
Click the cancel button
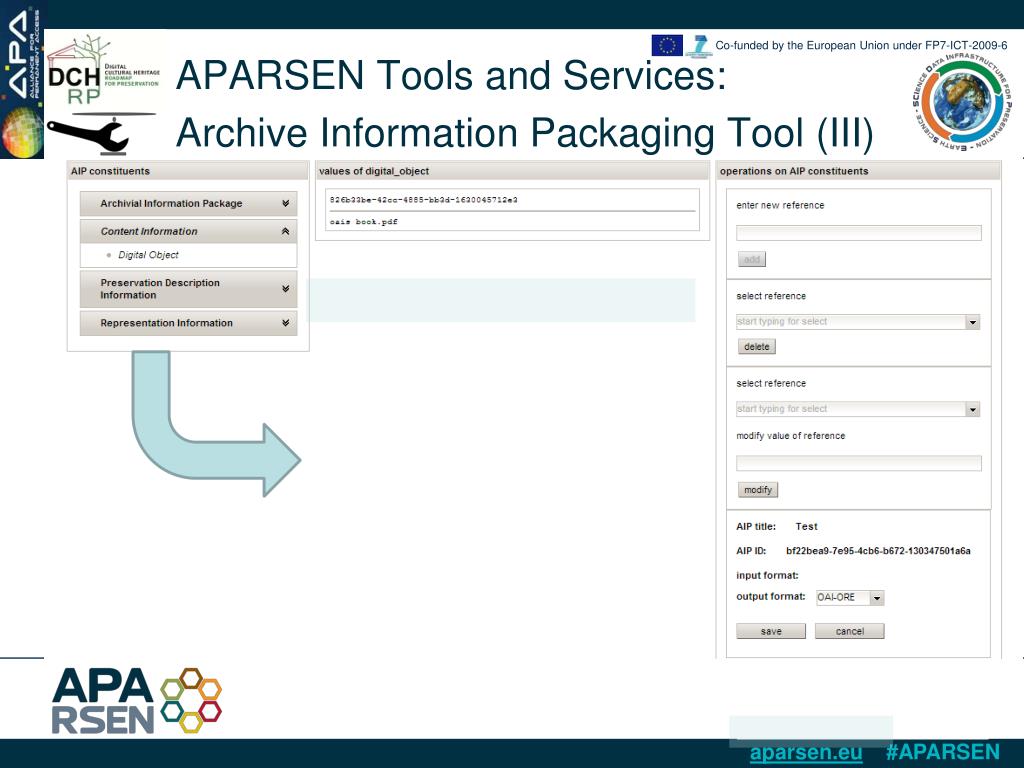850,632
